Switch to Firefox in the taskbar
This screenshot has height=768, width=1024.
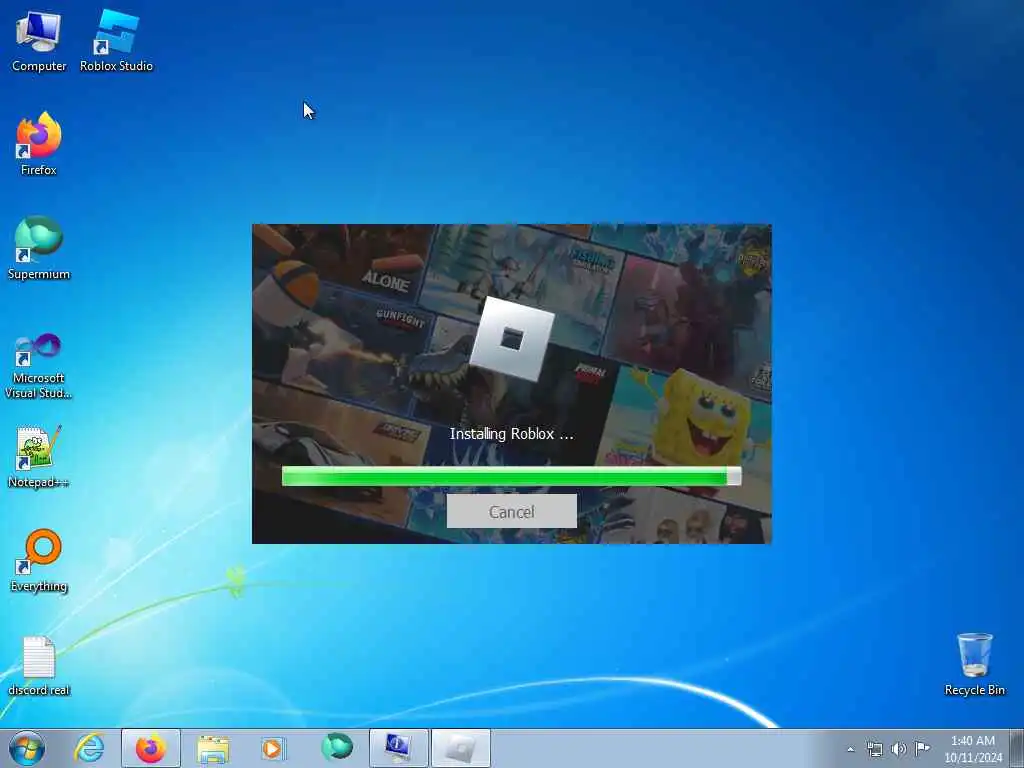[151, 748]
